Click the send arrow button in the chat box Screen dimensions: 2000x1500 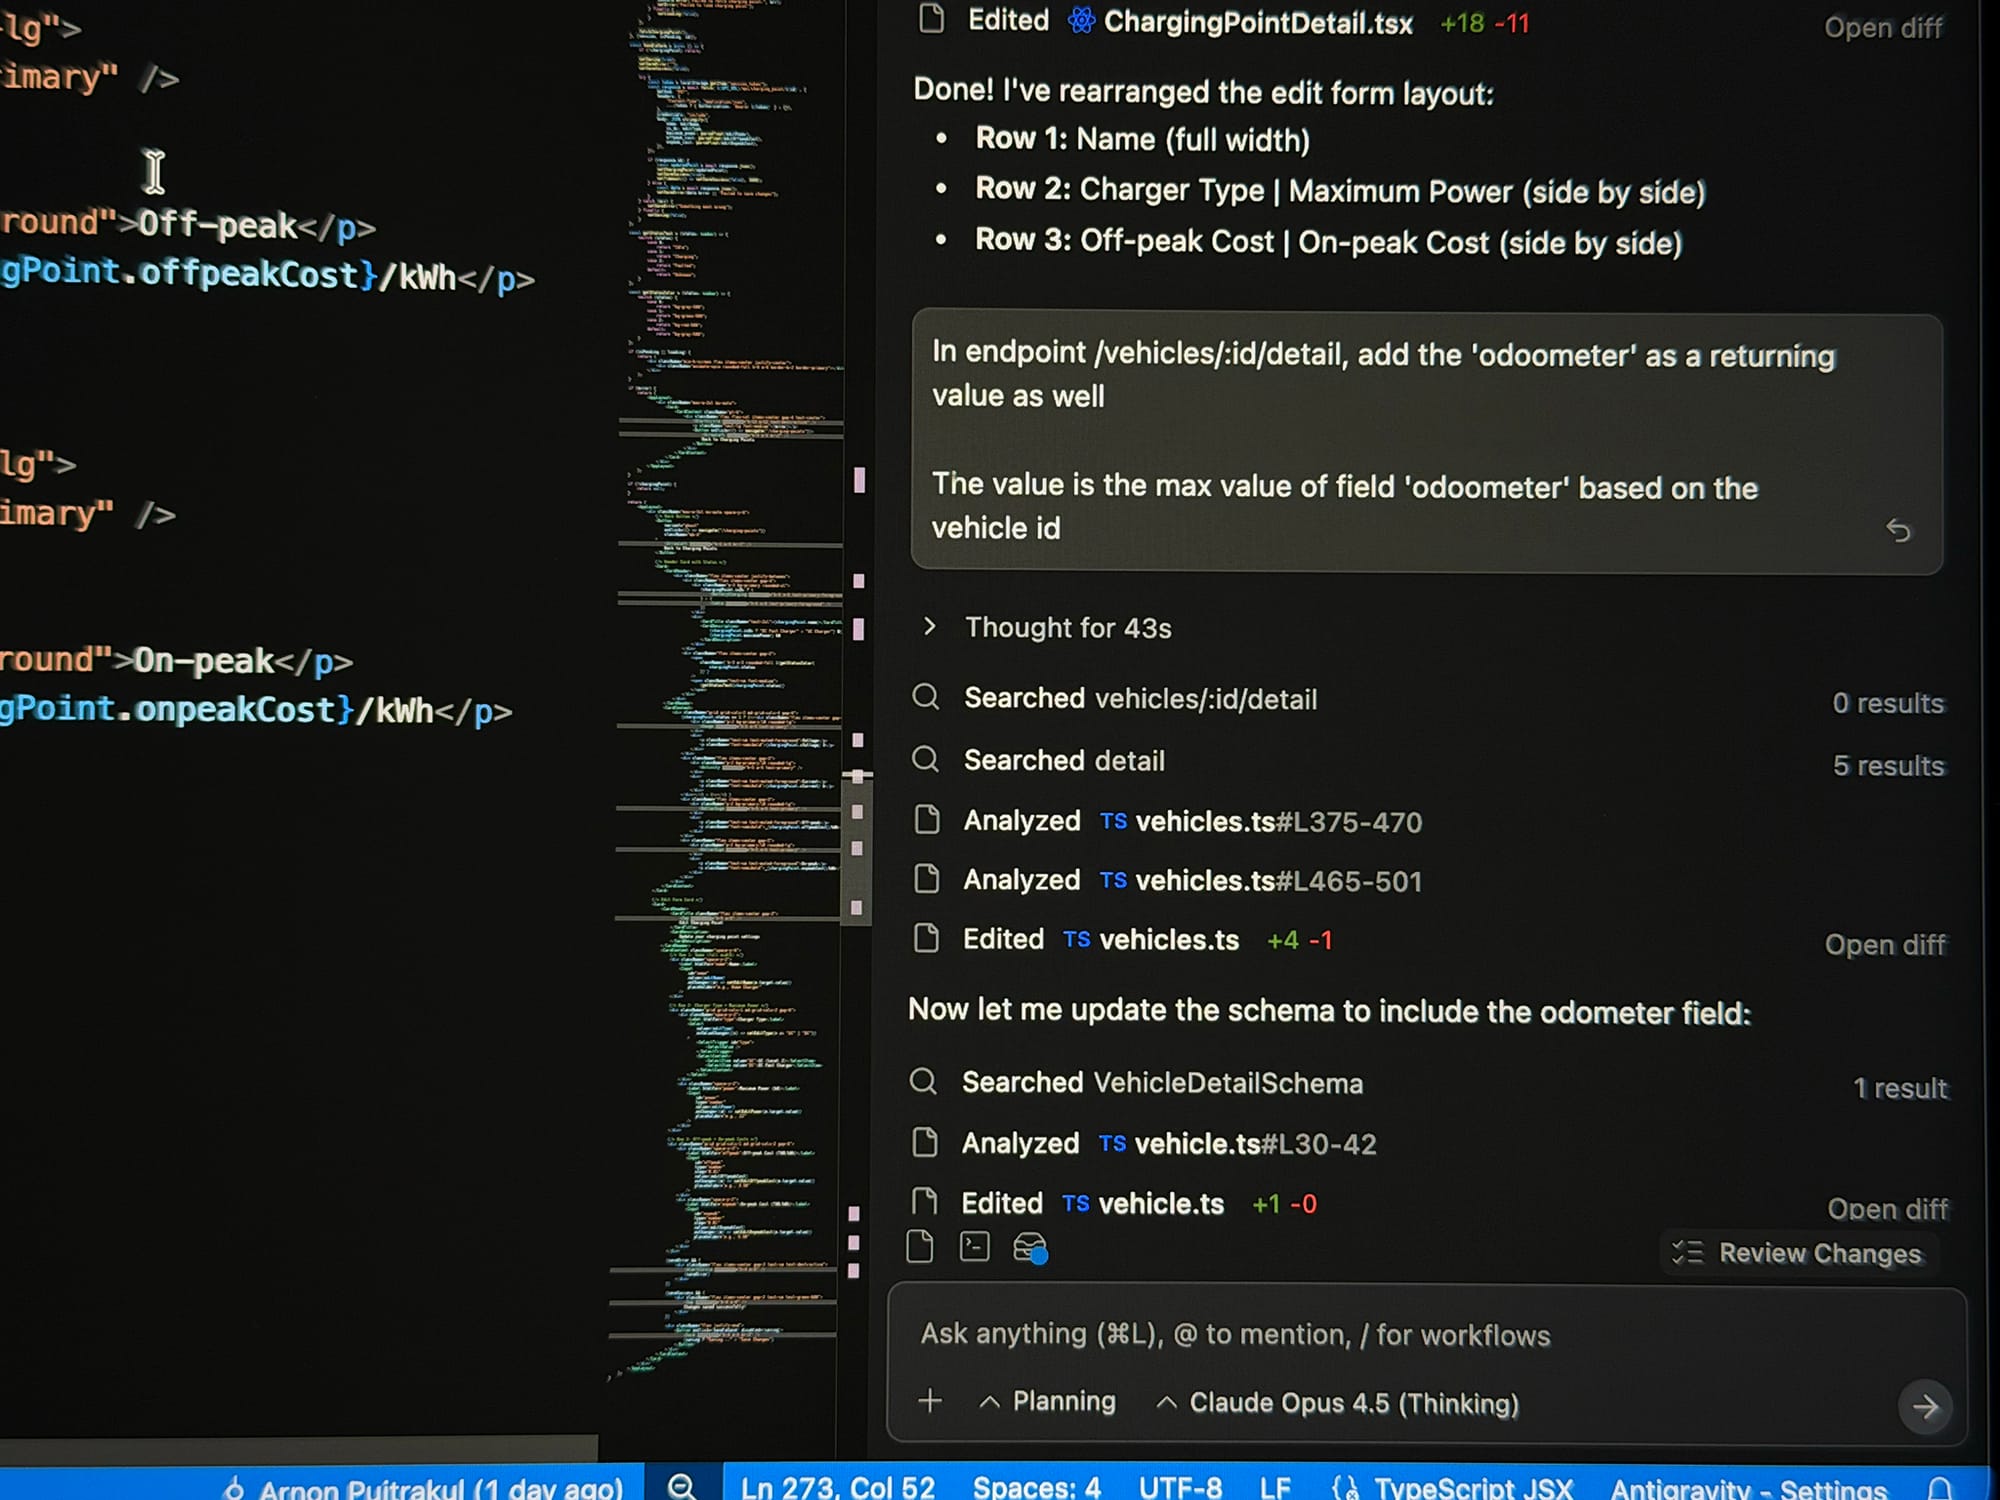click(1925, 1407)
